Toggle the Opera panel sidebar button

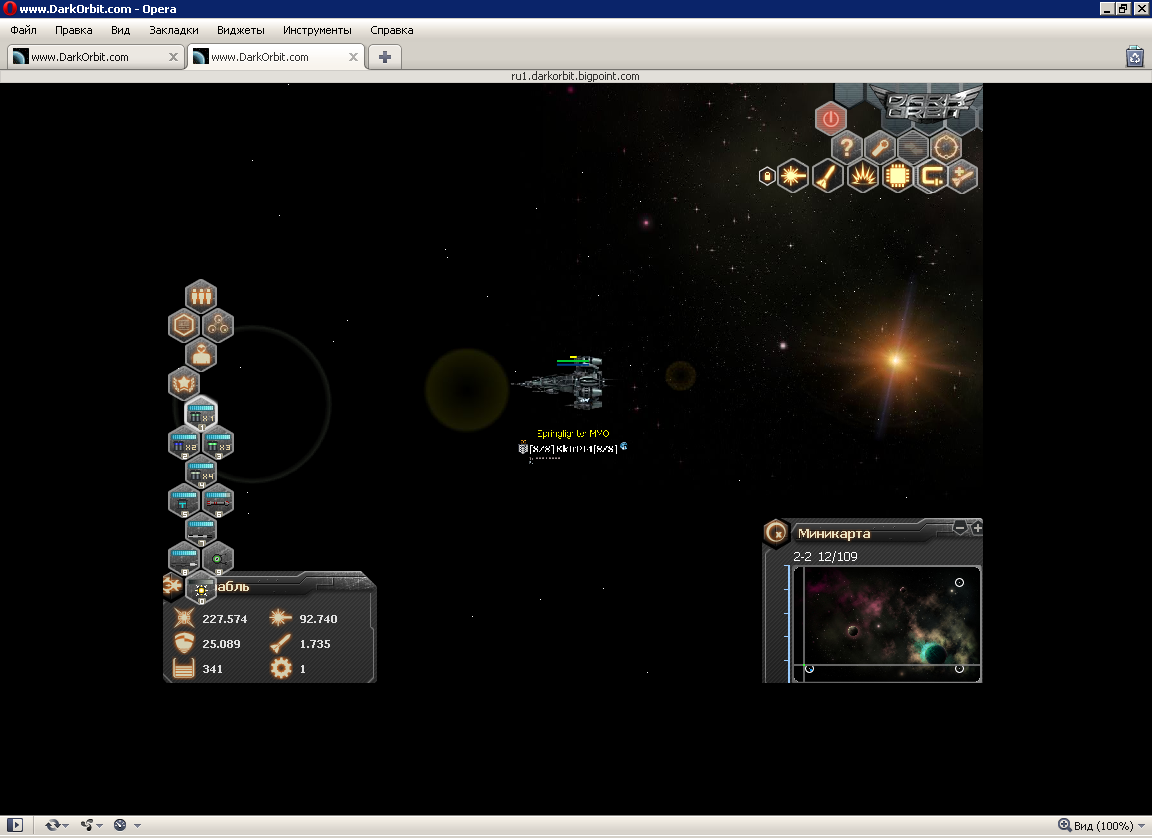(15, 826)
